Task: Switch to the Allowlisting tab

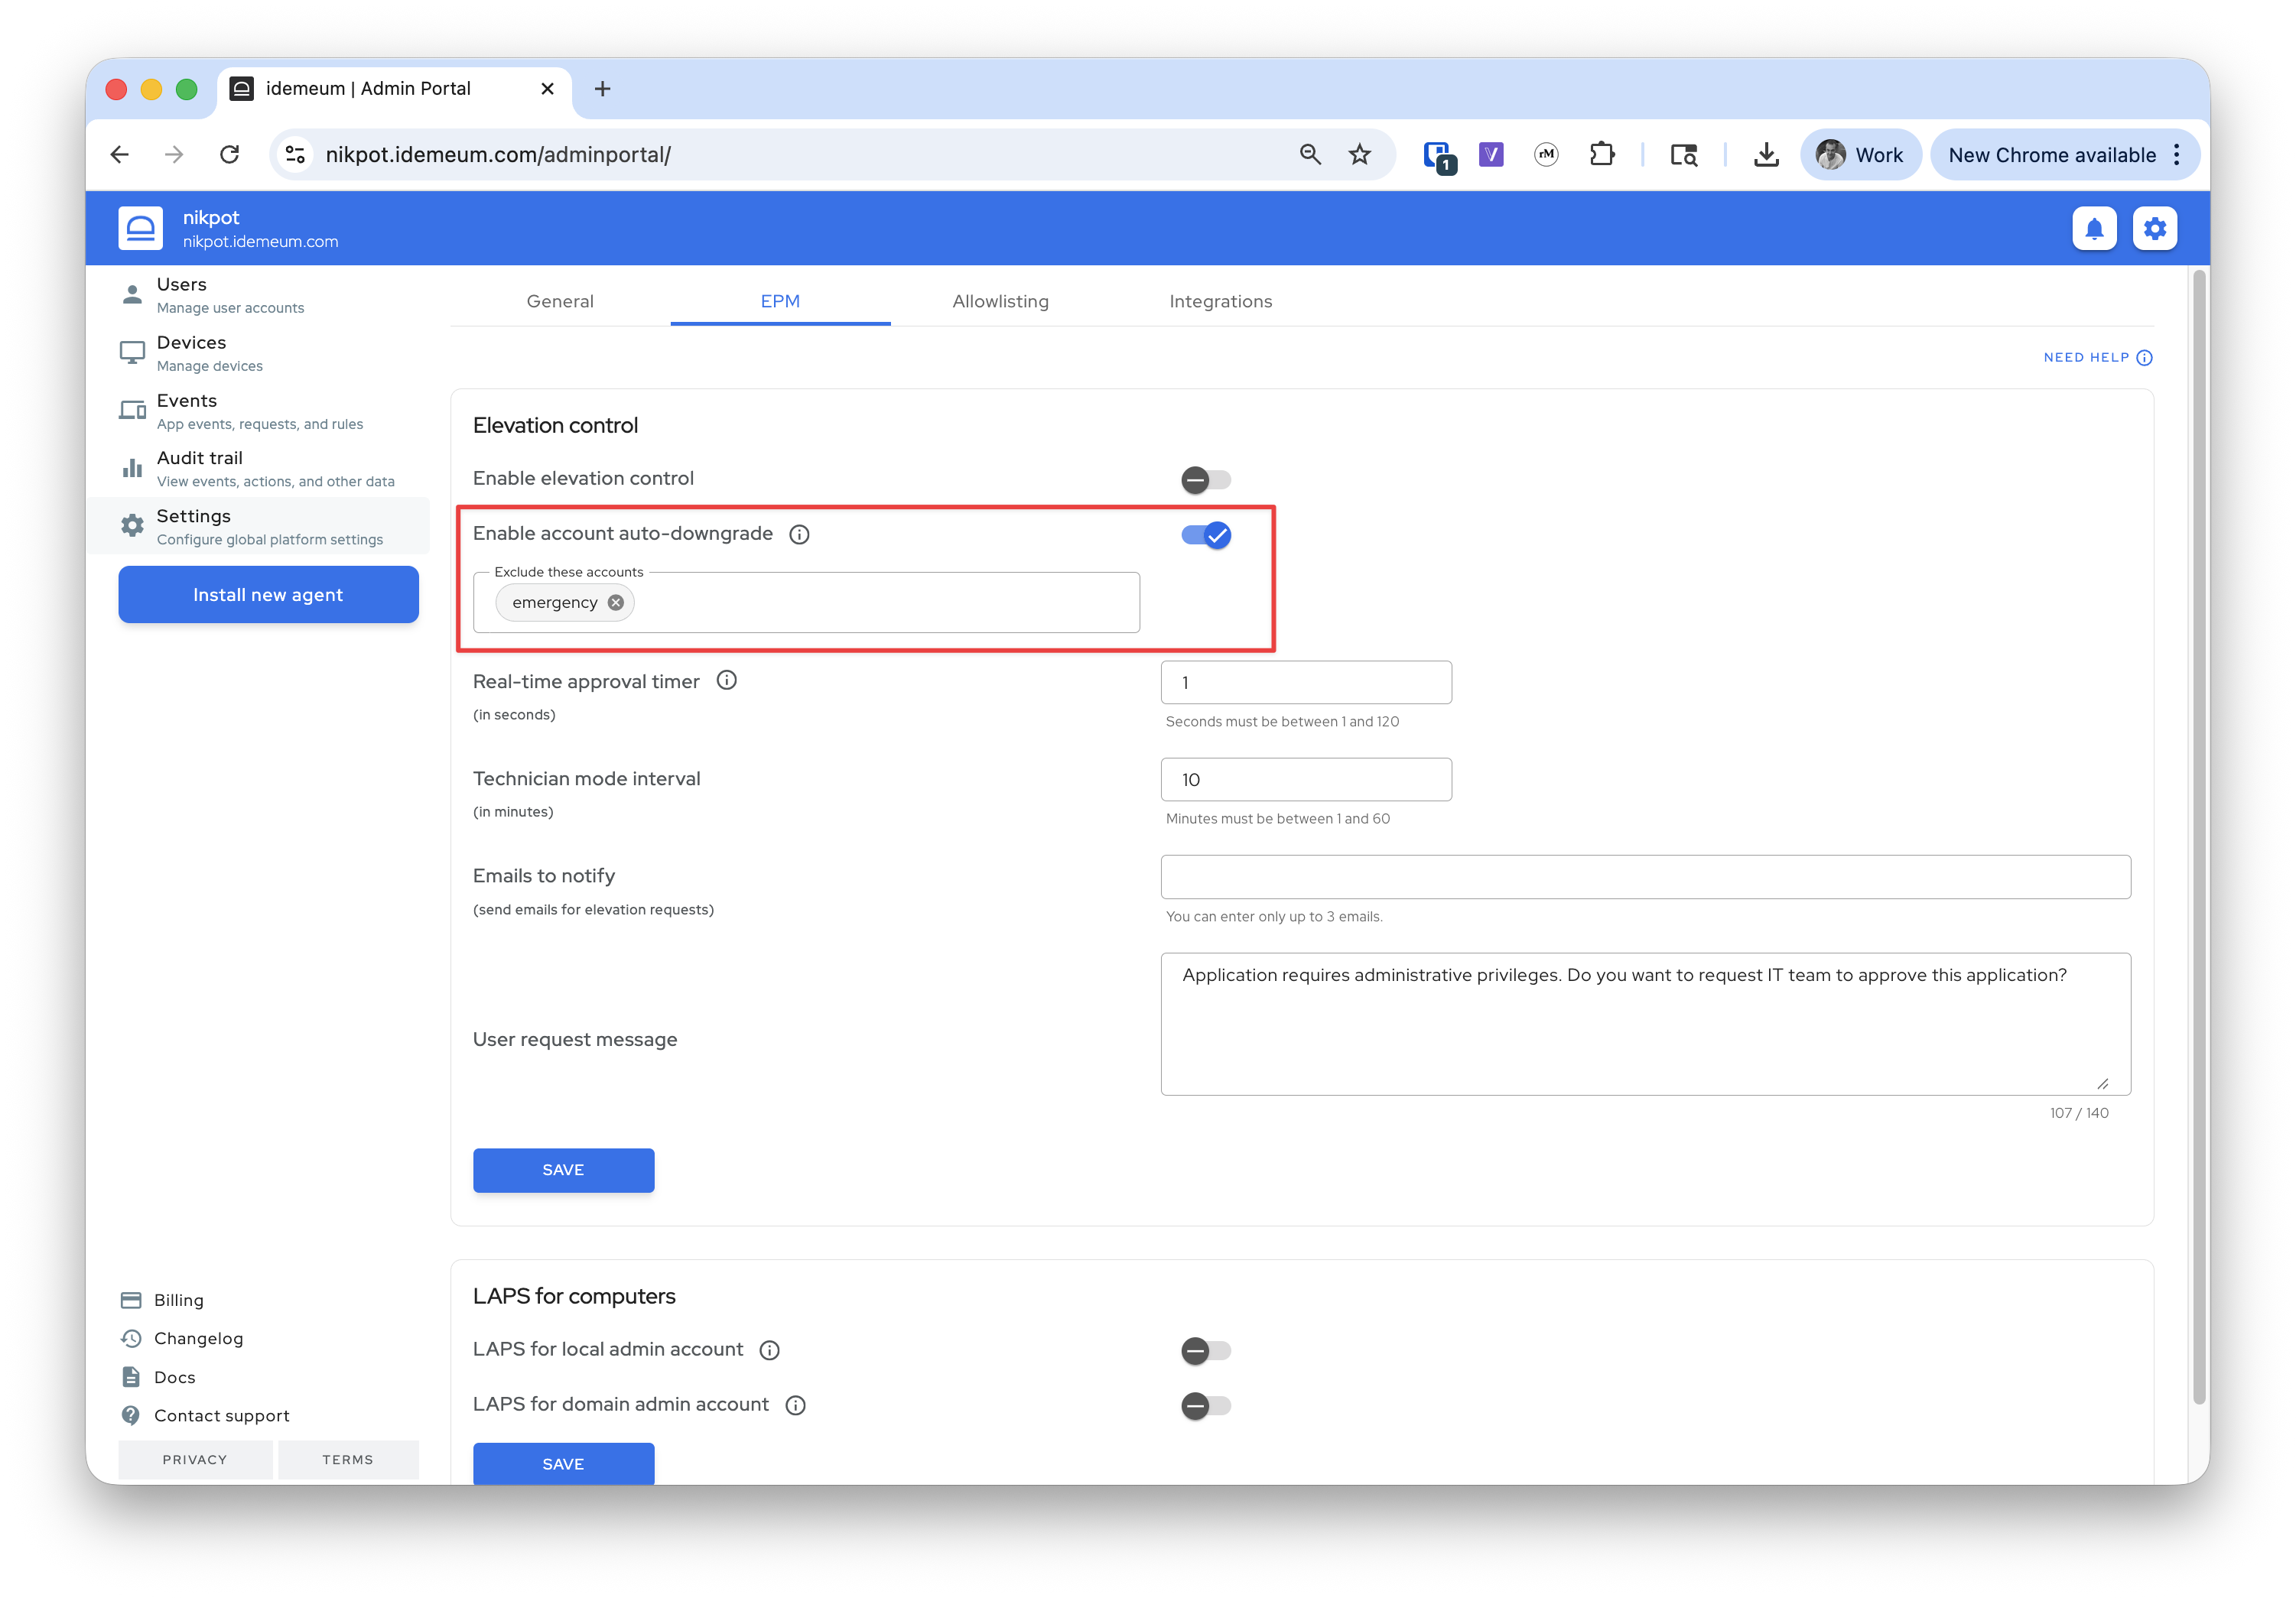Action: [x=1000, y=301]
